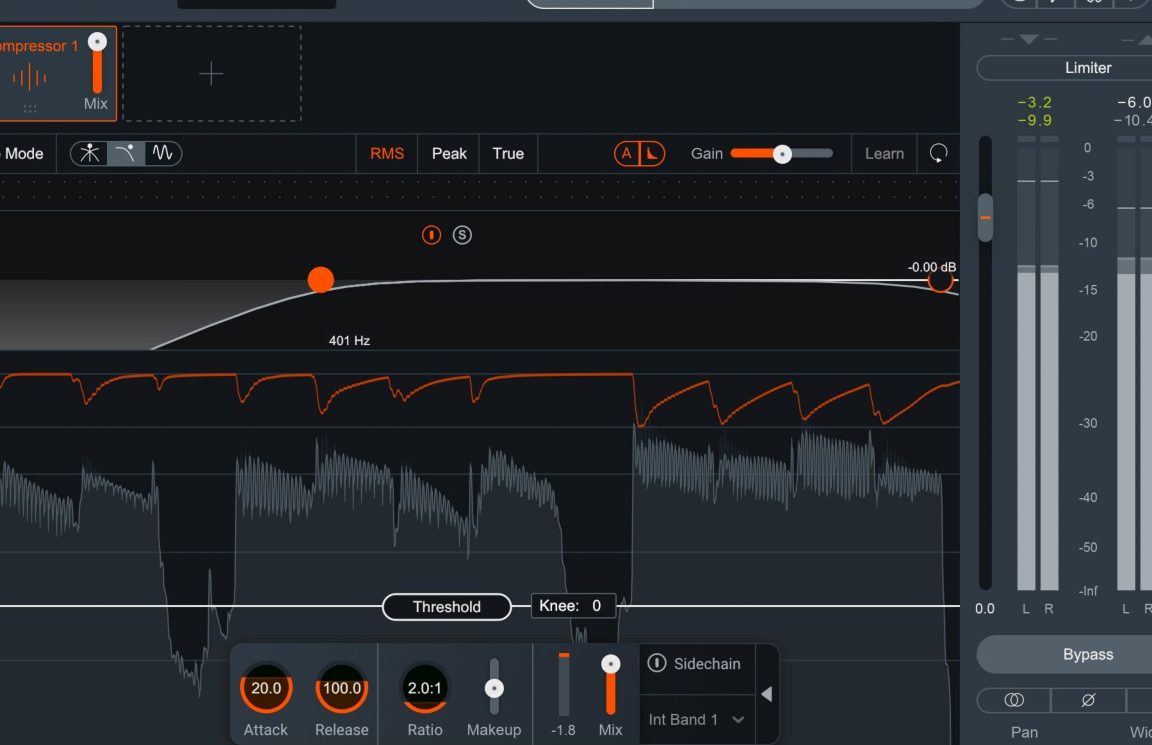Viewport: 1152px width, 745px height.
Task: Click the phase Ø icon near Width
Action: pos(1088,700)
